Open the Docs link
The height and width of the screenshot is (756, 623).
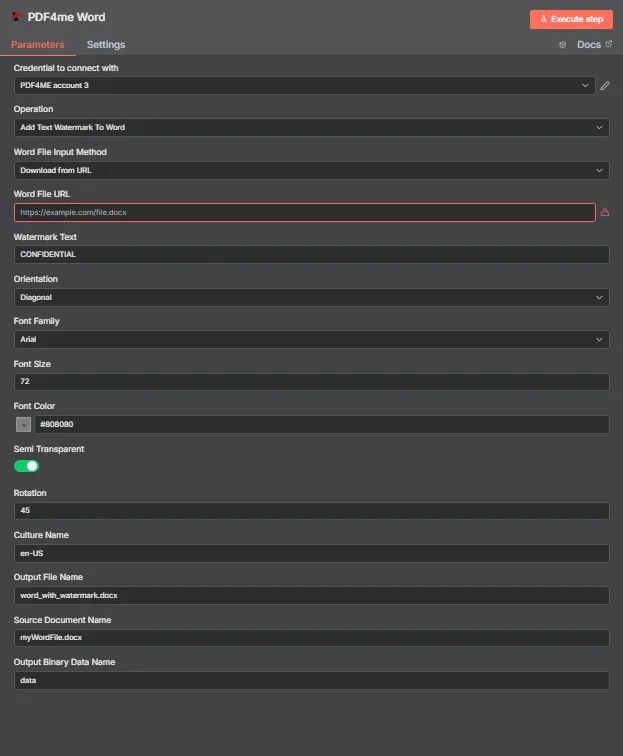coord(589,44)
